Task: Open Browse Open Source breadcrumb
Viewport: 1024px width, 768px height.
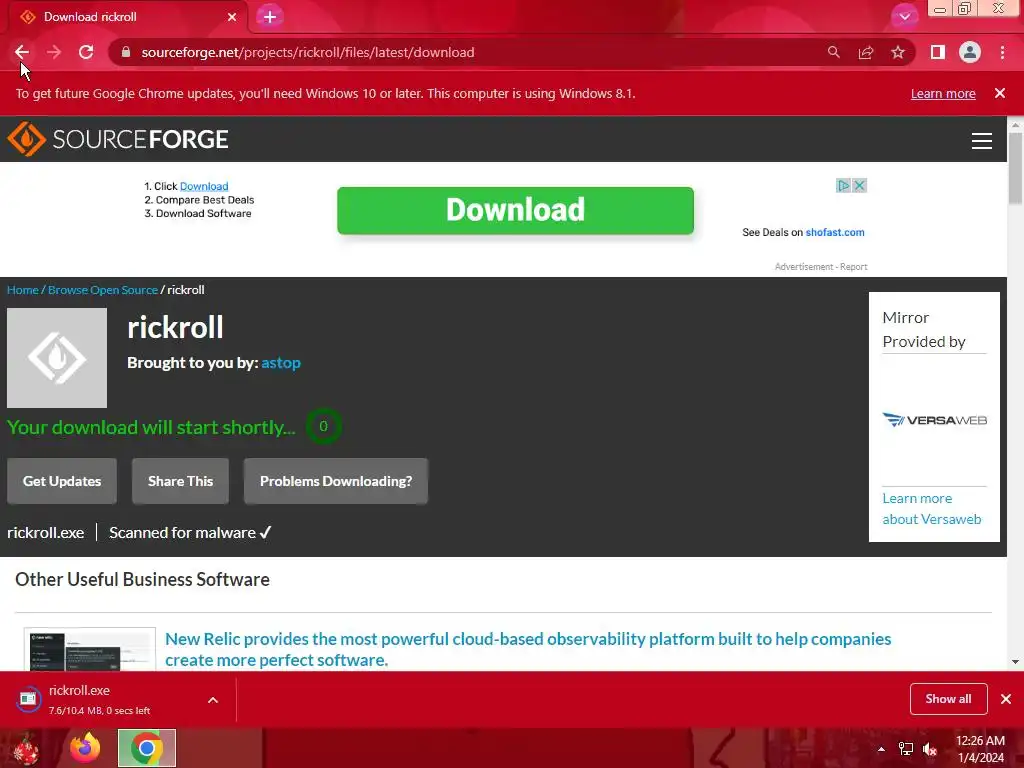Action: pos(103,290)
